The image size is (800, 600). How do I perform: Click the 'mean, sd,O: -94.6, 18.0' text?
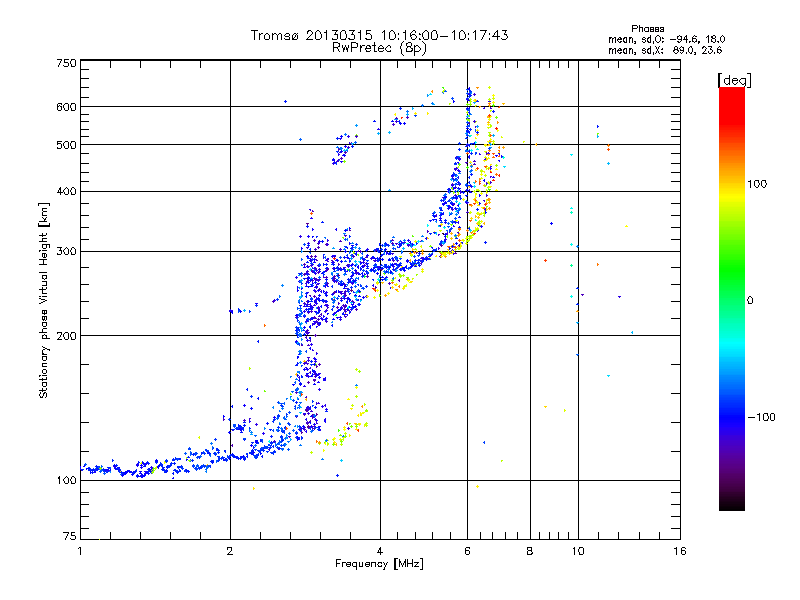click(x=666, y=39)
